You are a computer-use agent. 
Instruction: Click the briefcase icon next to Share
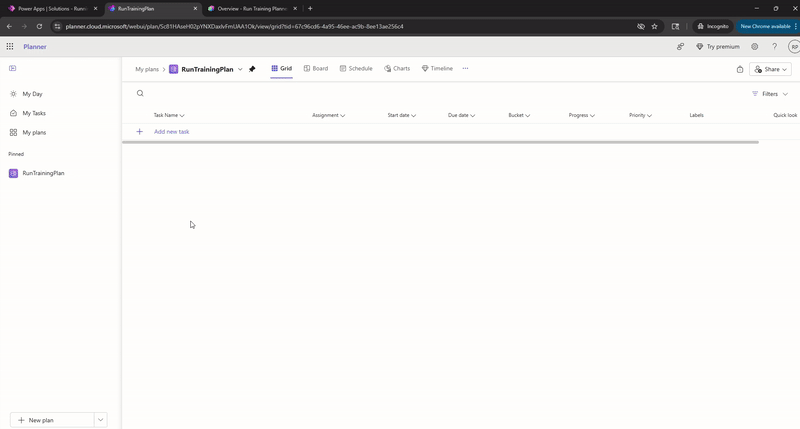[740, 69]
